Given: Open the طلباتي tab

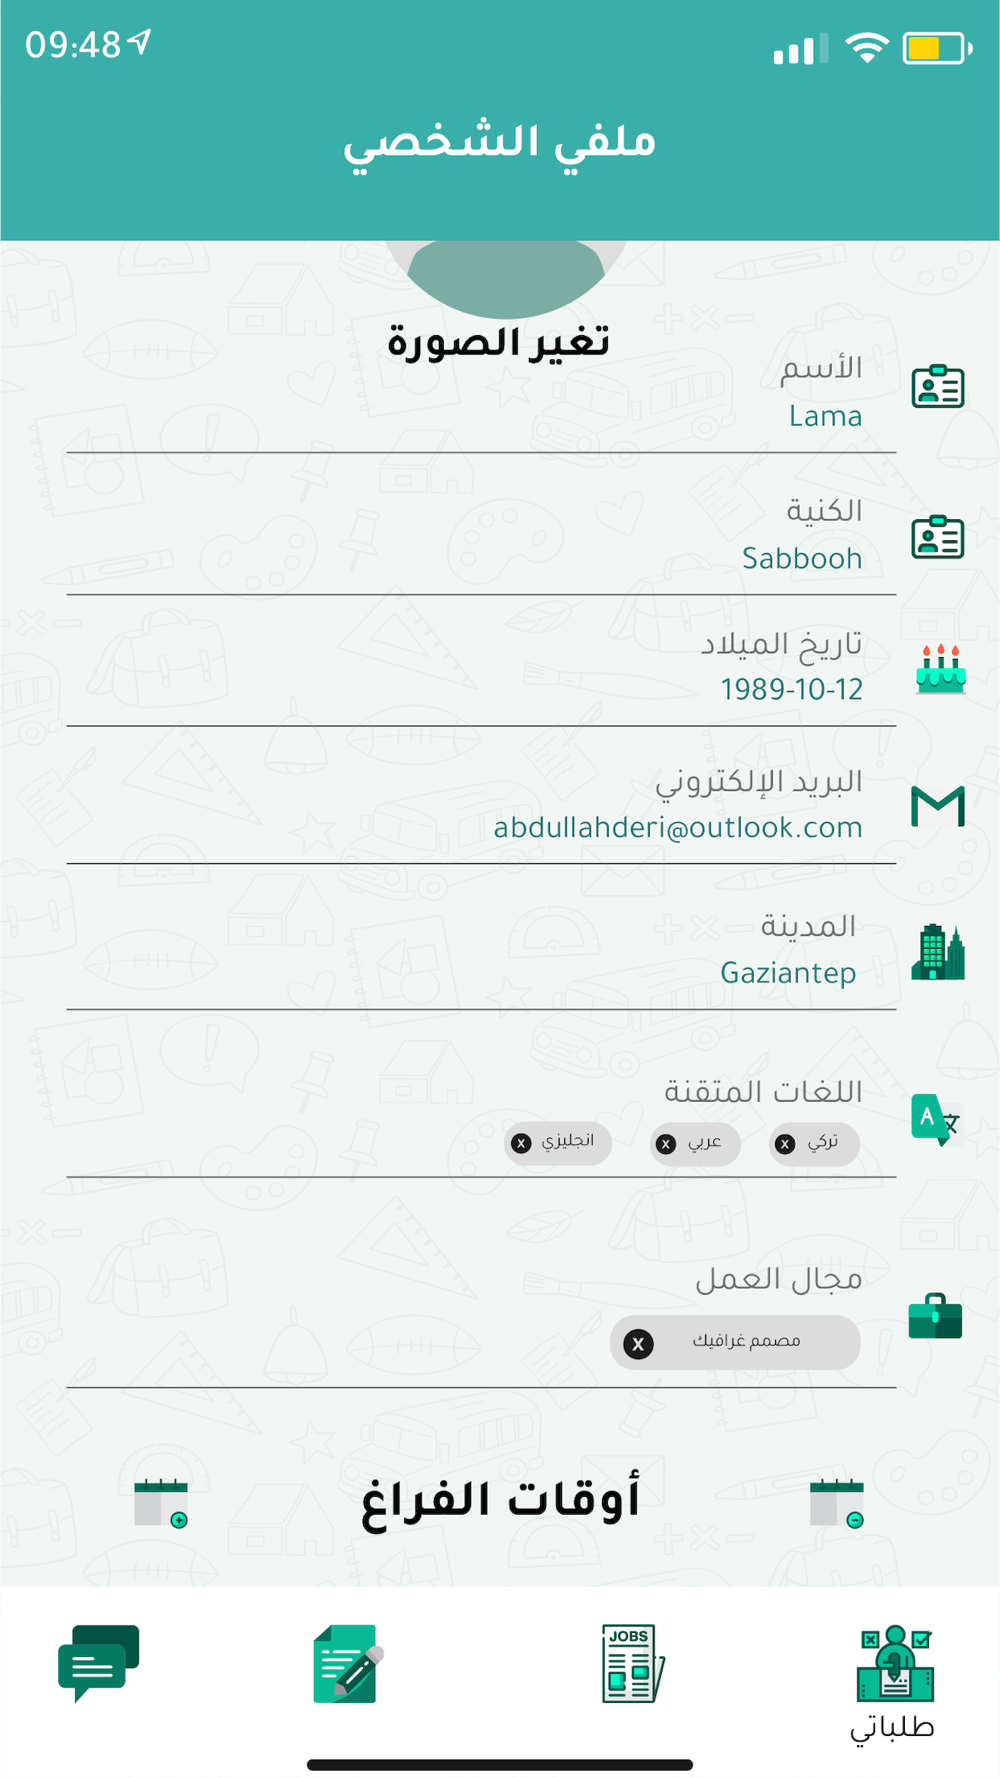Looking at the screenshot, I should point(893,1682).
